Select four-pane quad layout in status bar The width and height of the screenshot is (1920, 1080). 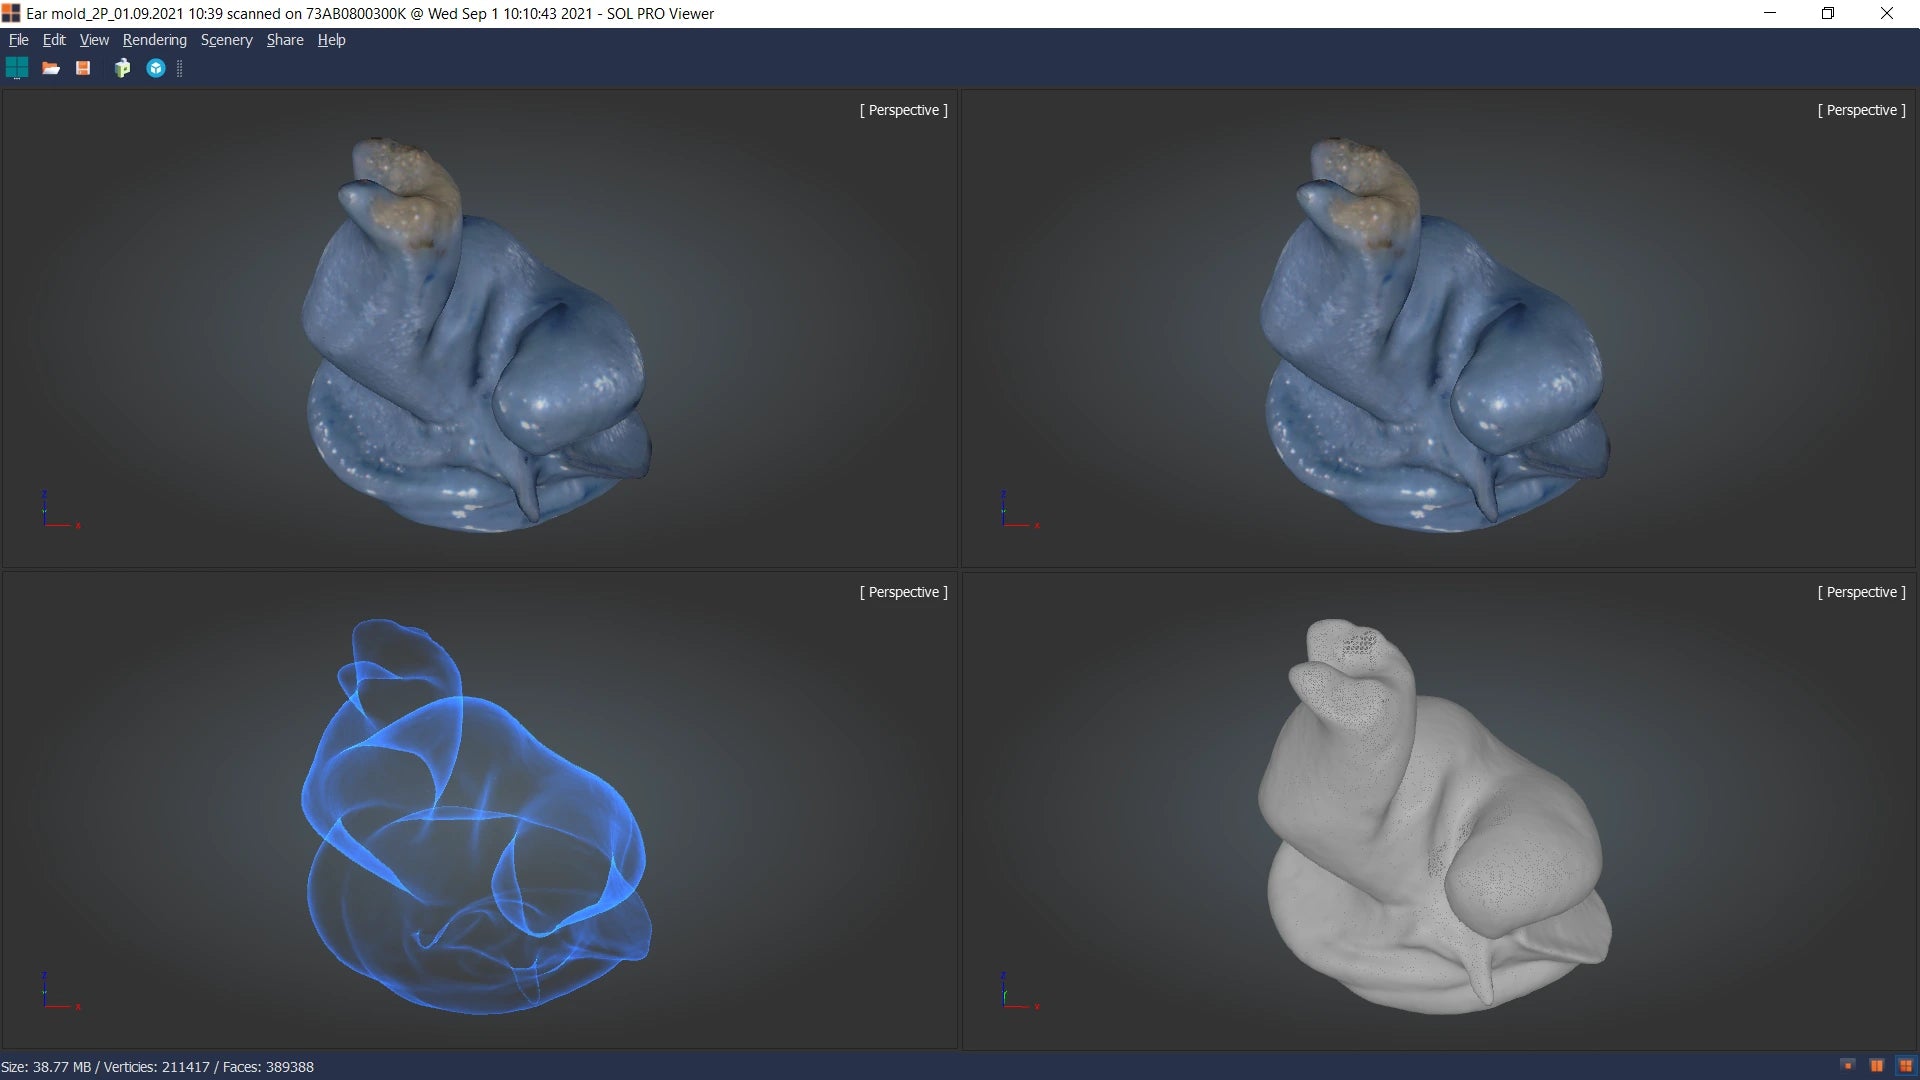pyautogui.click(x=1905, y=1066)
